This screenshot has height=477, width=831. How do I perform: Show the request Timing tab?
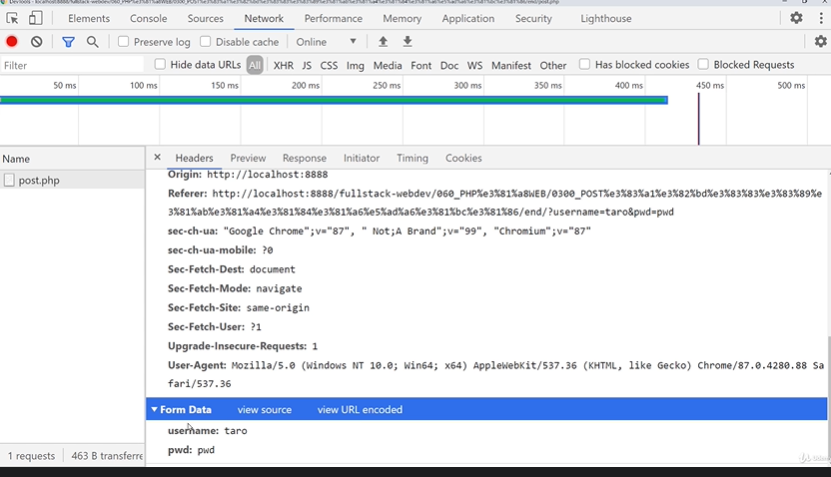click(412, 158)
